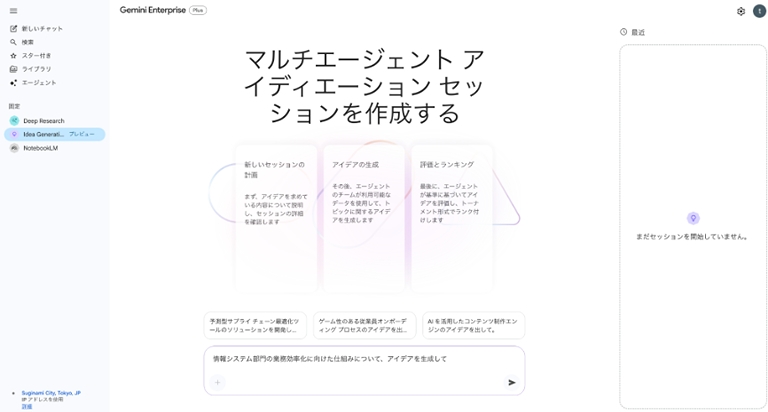This screenshot has height=412, width=768.
Task: Select the Deep Research agent icon
Action: (x=14, y=121)
